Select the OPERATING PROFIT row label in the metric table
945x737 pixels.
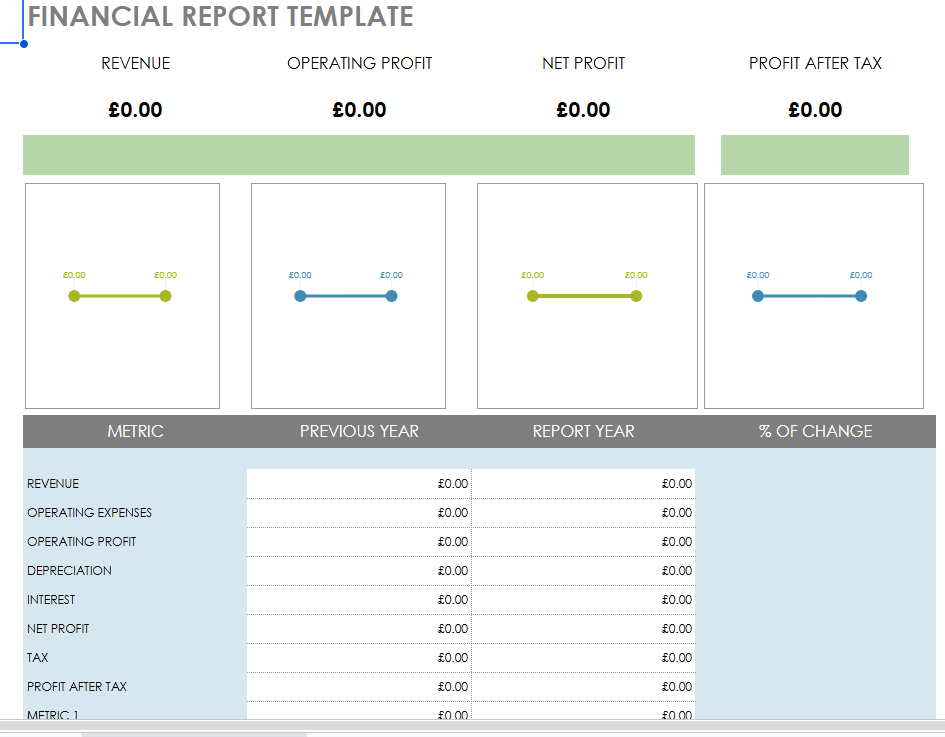tap(81, 542)
